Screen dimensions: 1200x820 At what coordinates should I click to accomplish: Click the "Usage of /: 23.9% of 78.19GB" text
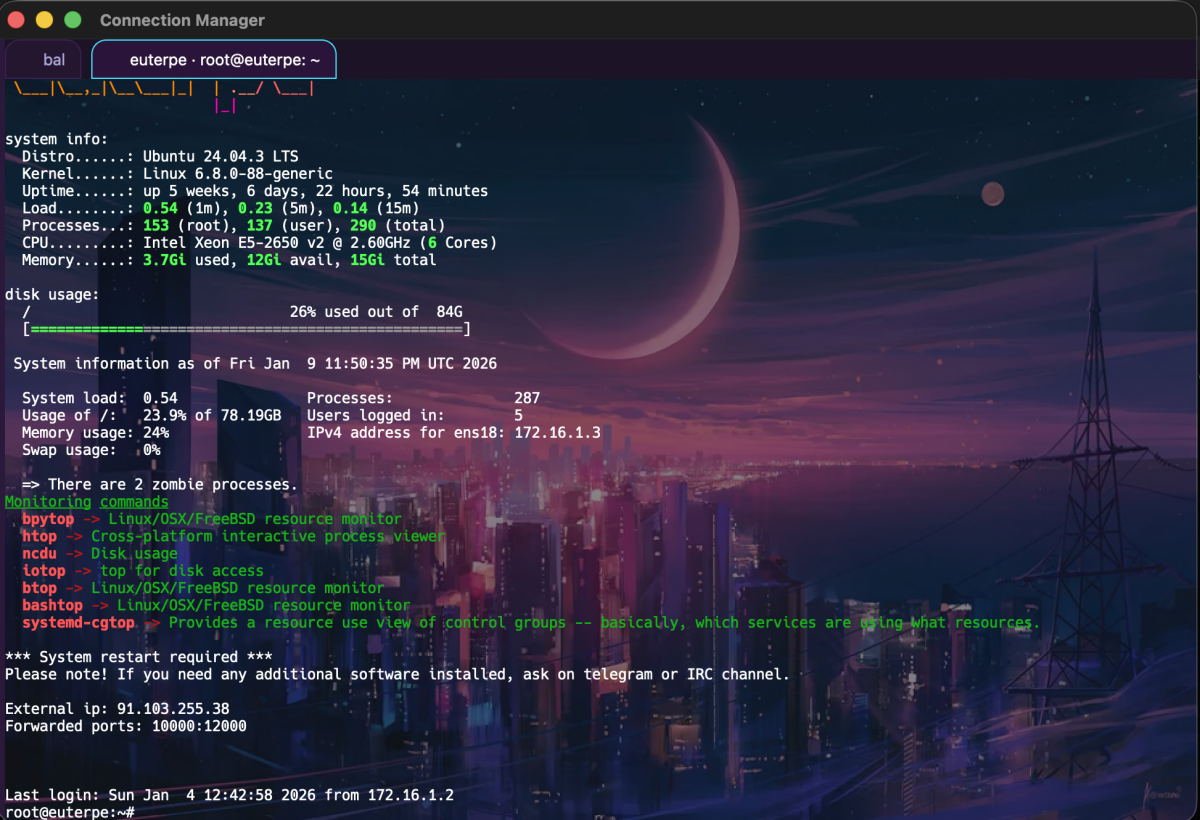pyautogui.click(x=152, y=415)
